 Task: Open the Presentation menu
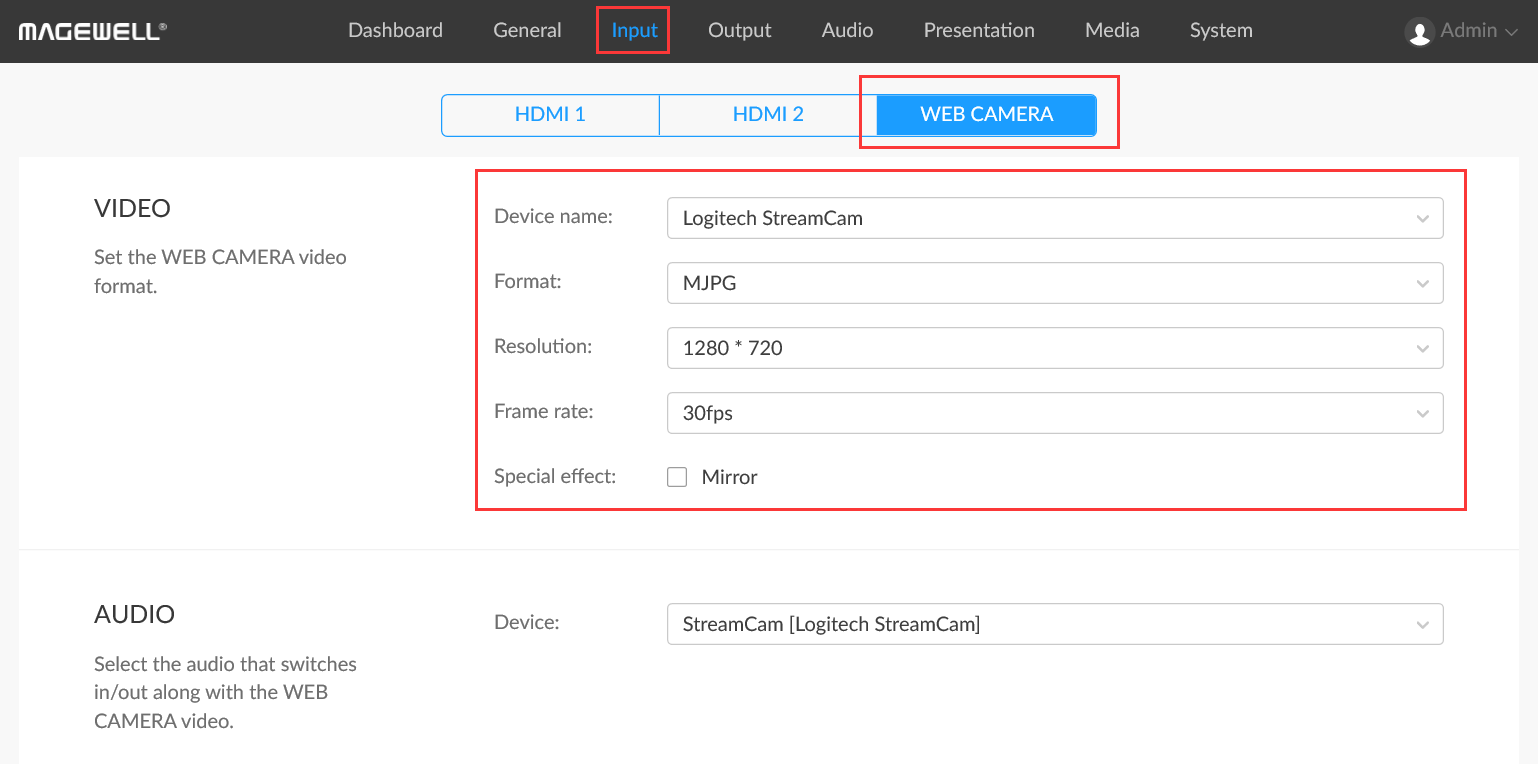(x=979, y=30)
